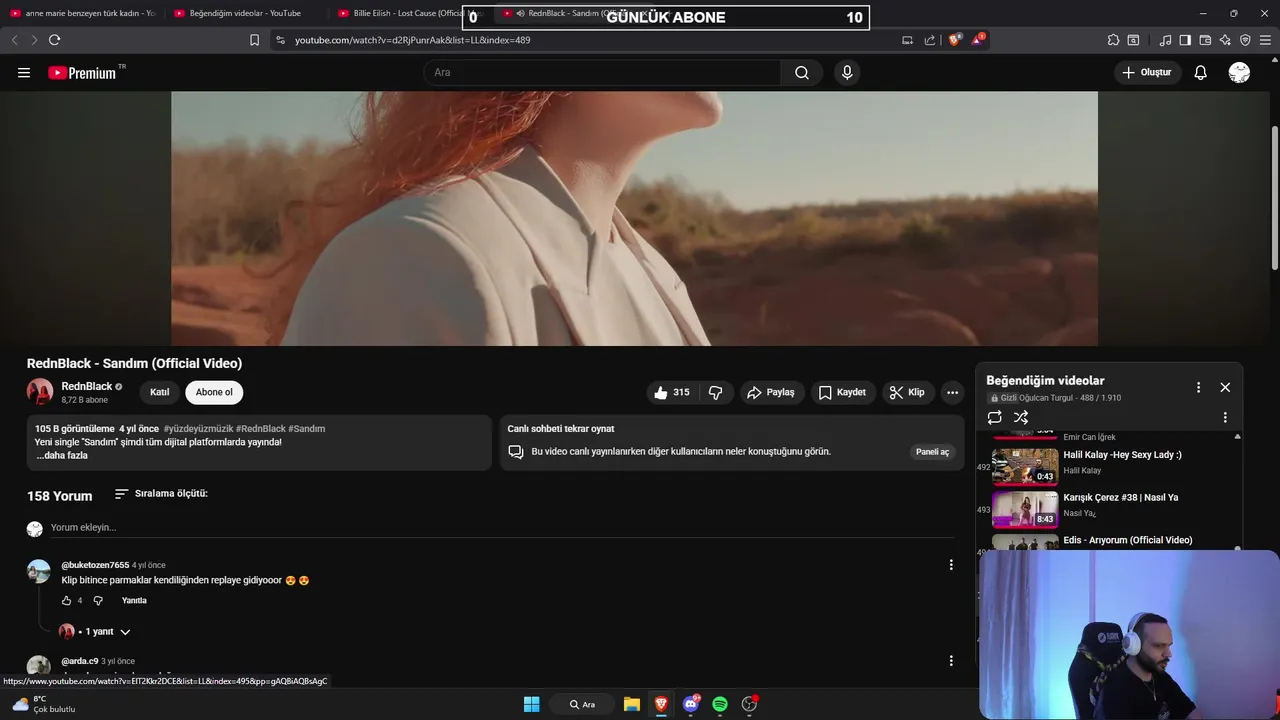This screenshot has height=720, width=1280.
Task: Reload the page in Brave
Action: pos(54,40)
